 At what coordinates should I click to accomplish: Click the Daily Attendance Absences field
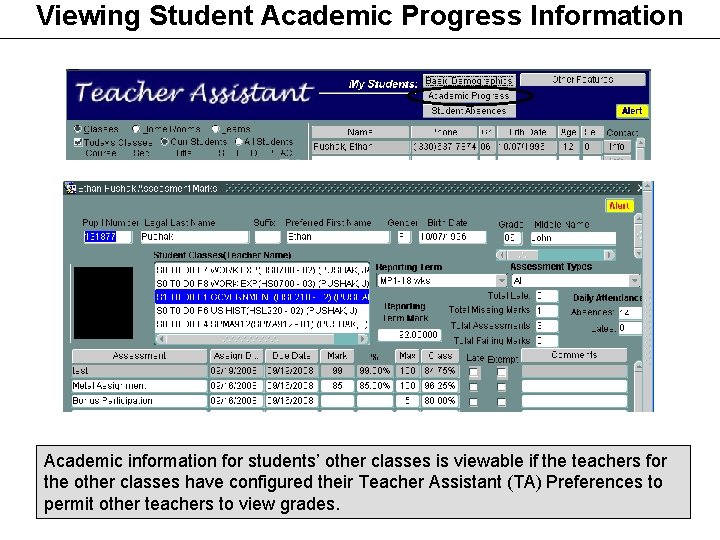click(630, 313)
